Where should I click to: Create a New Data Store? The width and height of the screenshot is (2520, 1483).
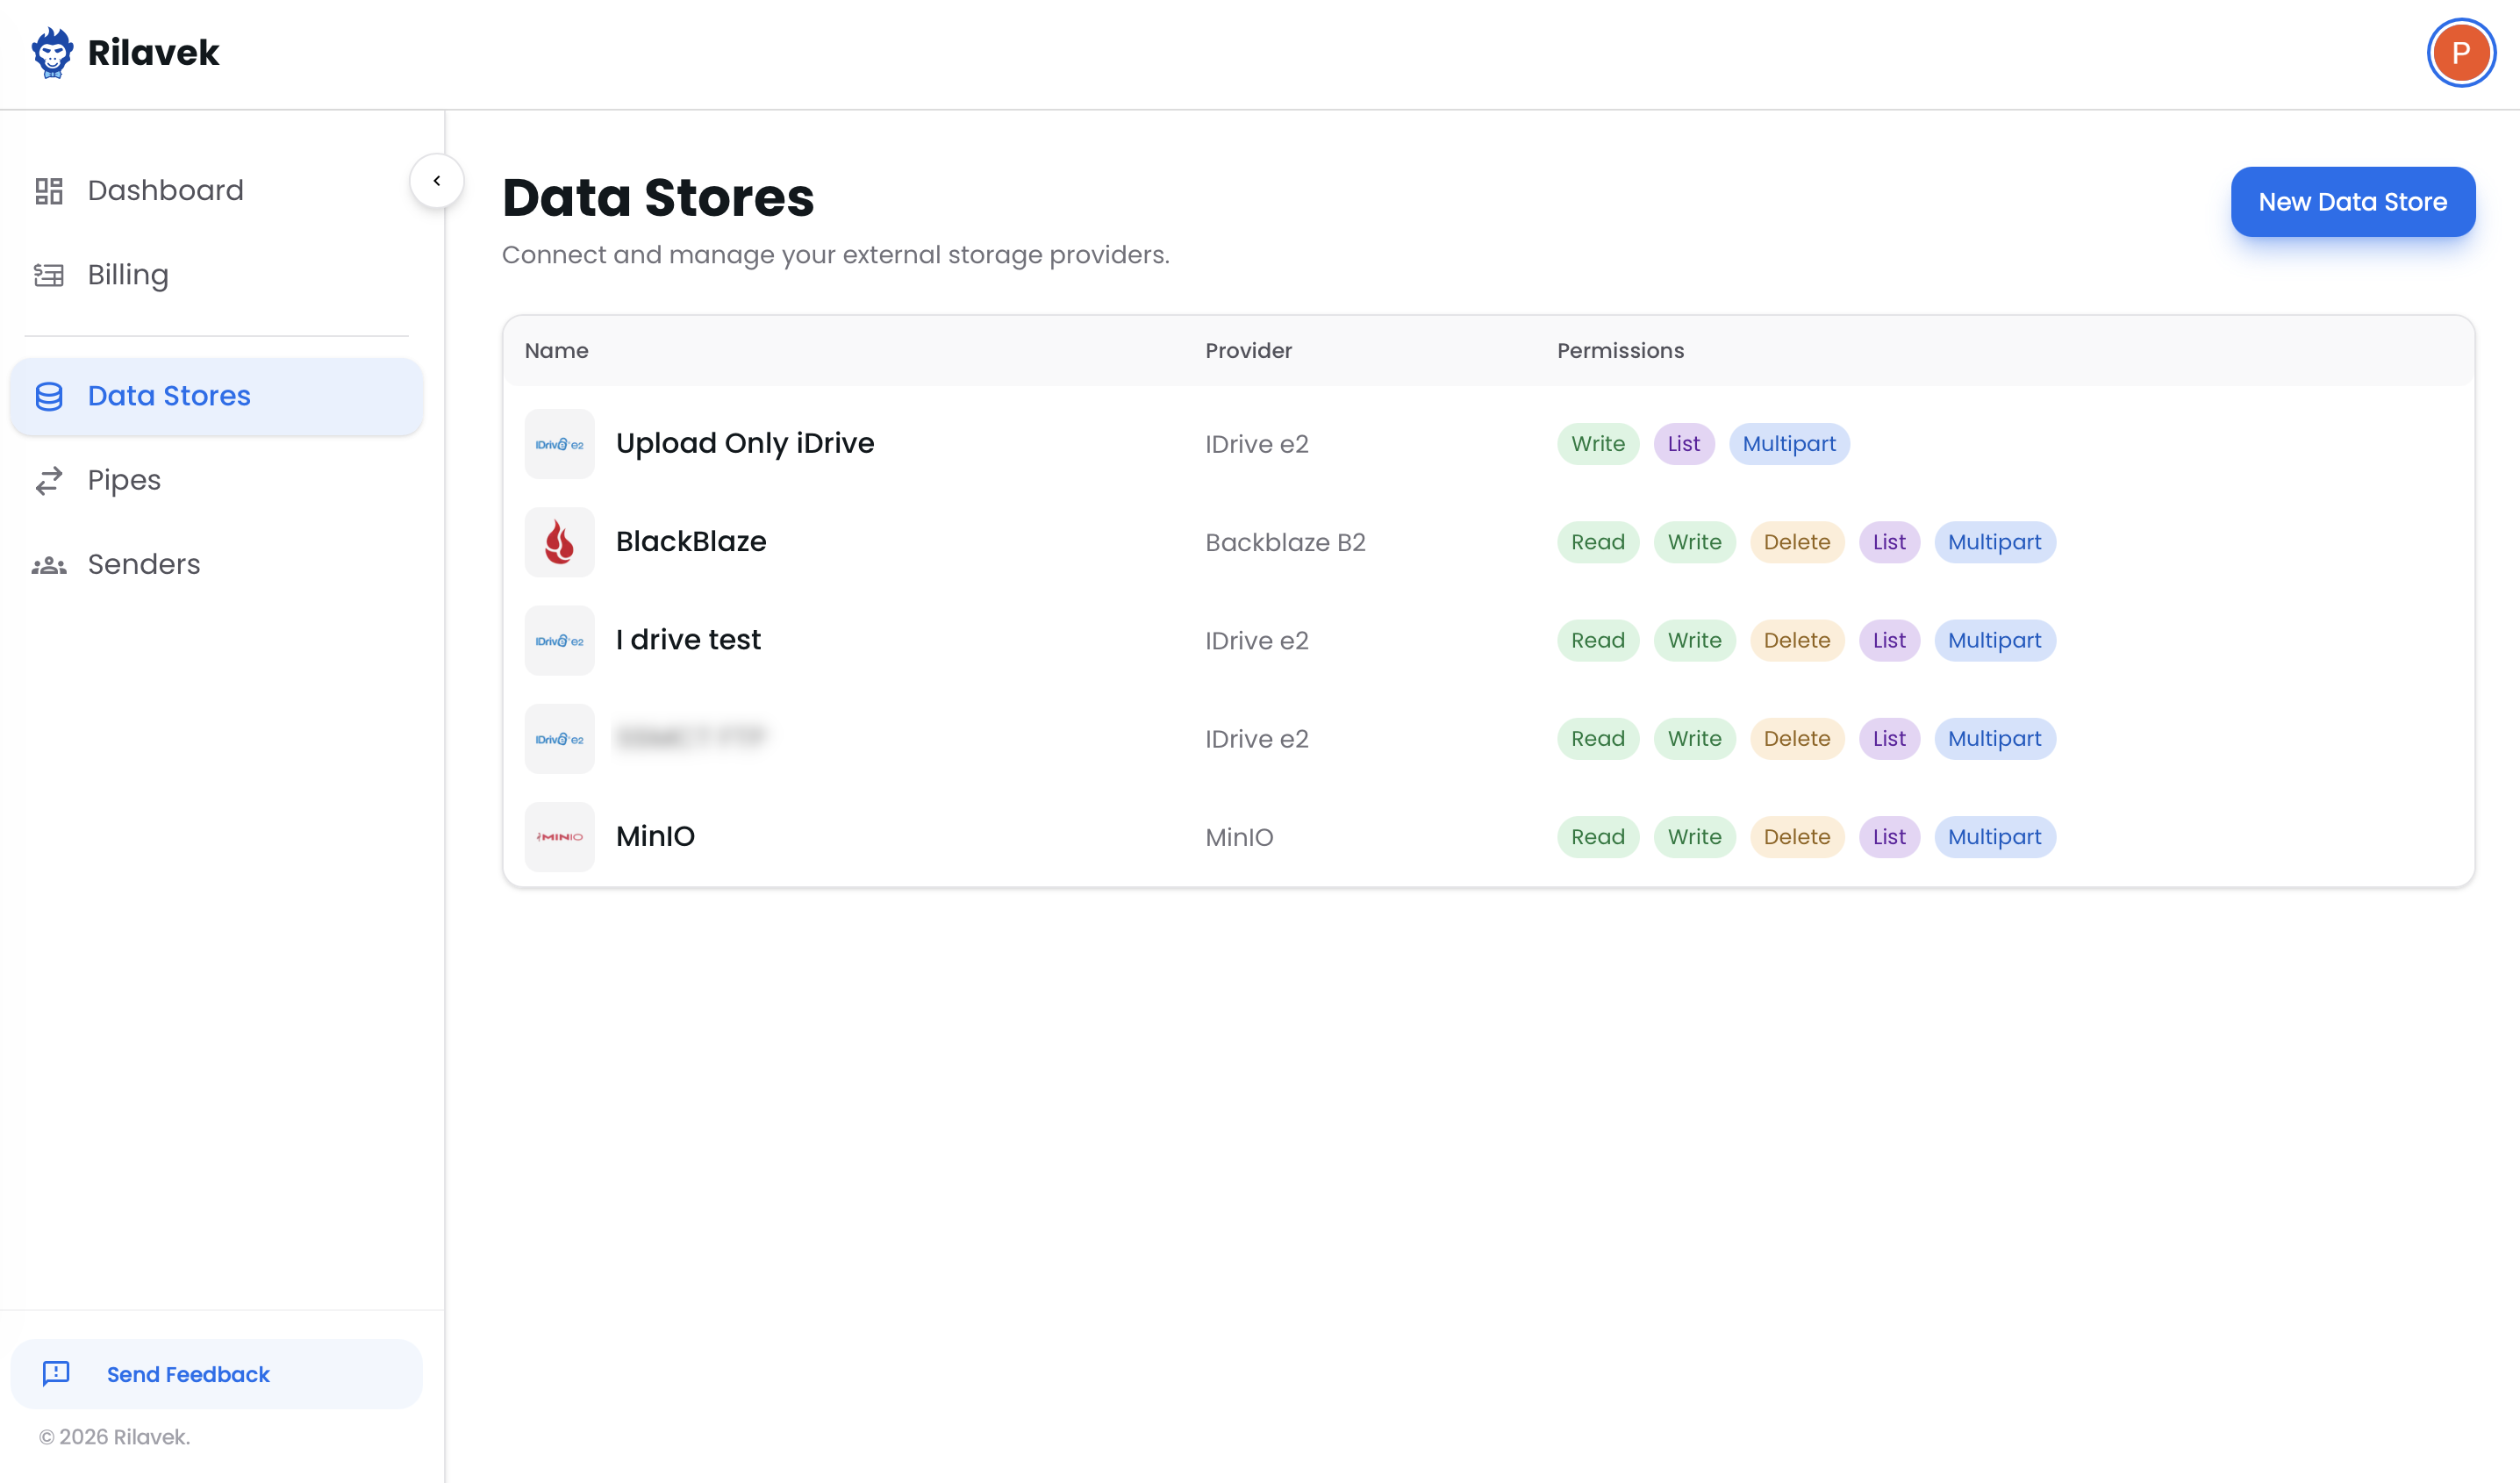2352,202
